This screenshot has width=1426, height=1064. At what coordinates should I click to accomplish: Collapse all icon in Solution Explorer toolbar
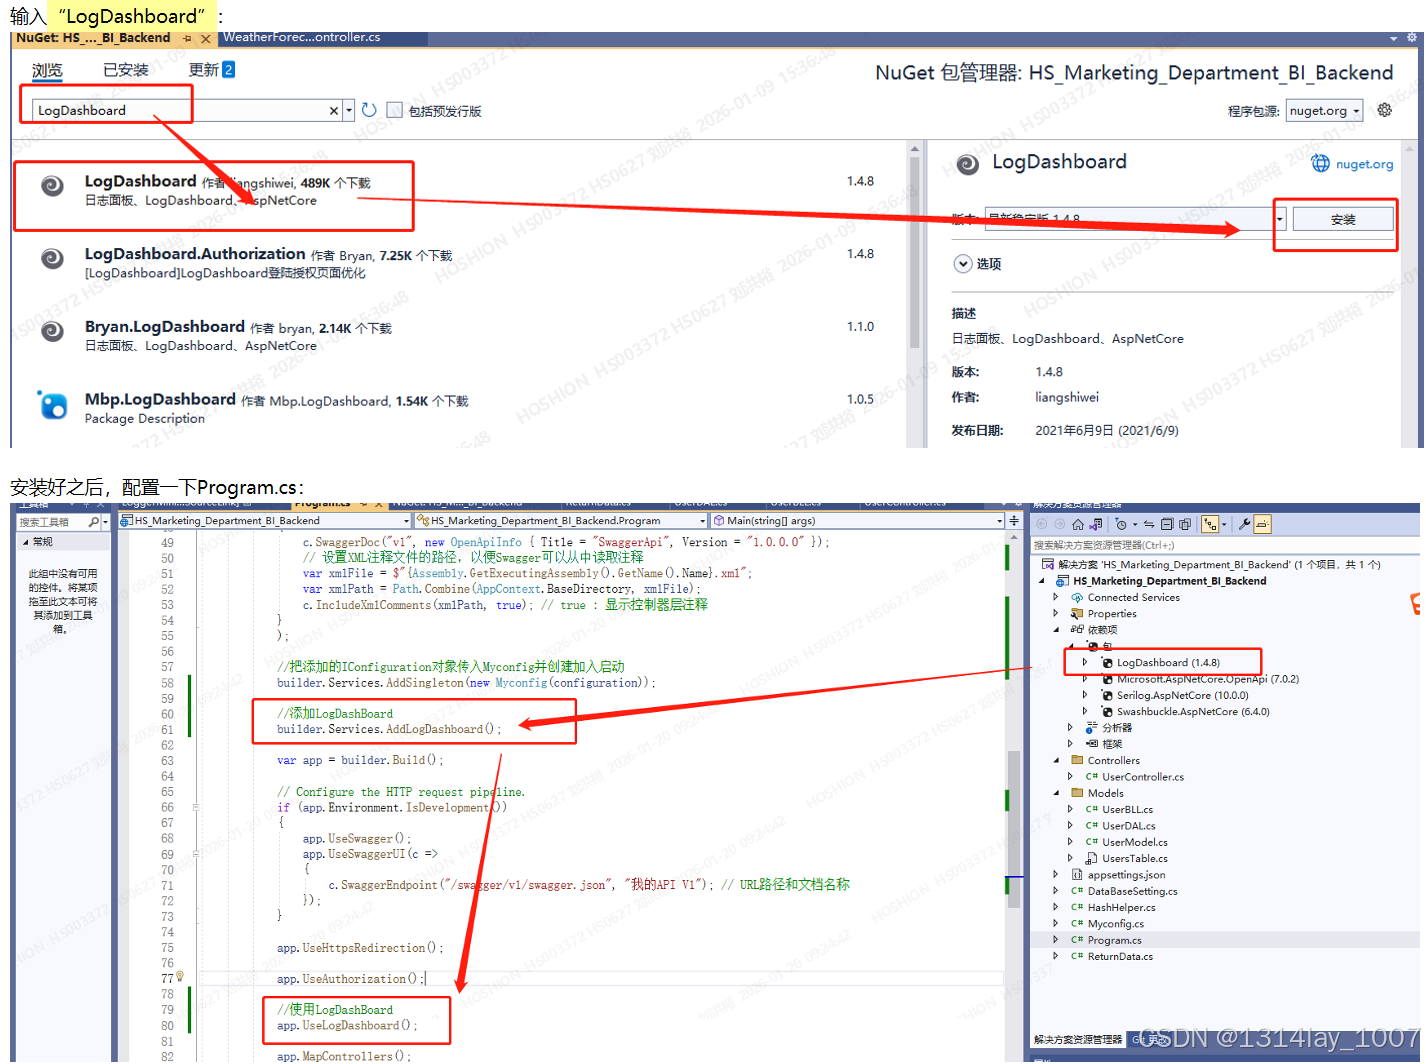pyautogui.click(x=1167, y=524)
